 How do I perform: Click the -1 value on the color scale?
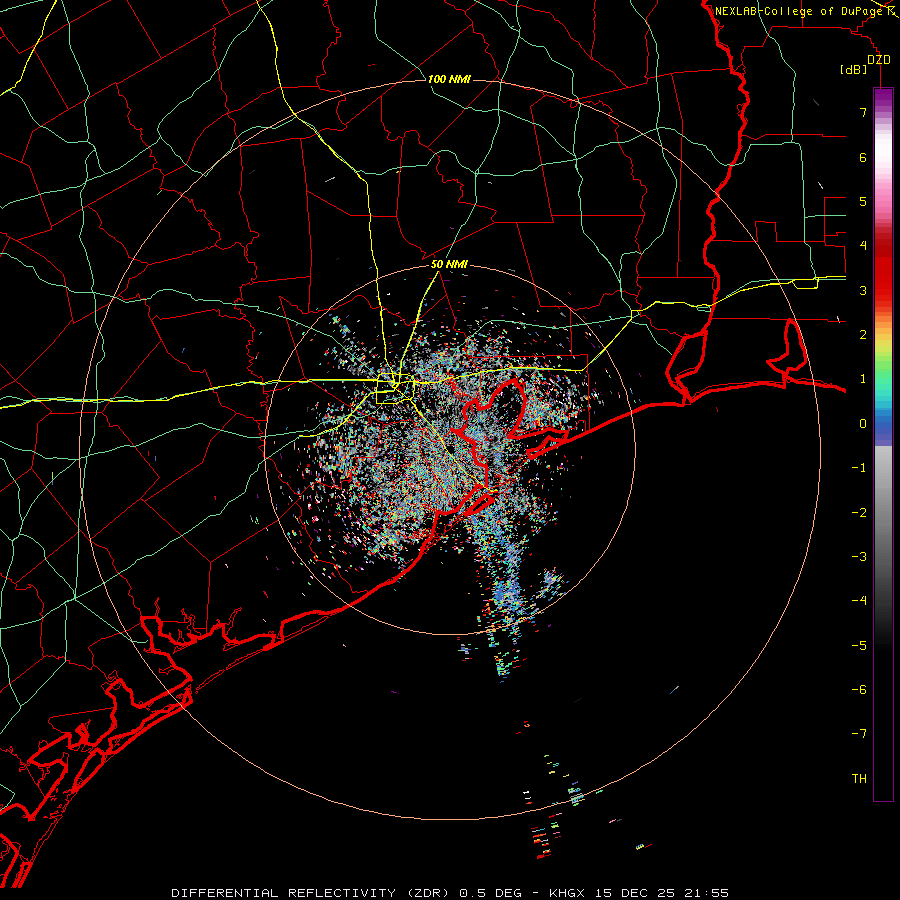click(859, 468)
